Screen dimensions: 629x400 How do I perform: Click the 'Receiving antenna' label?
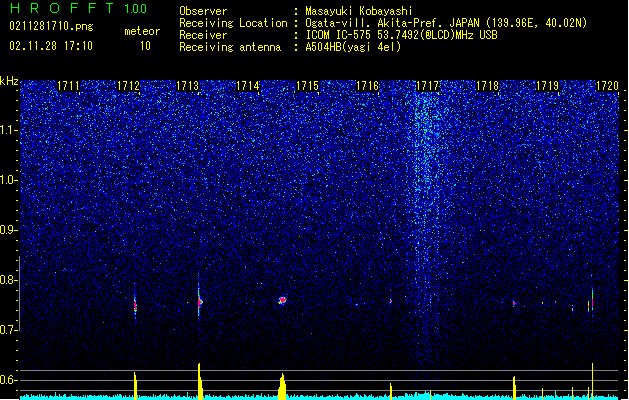230,47
